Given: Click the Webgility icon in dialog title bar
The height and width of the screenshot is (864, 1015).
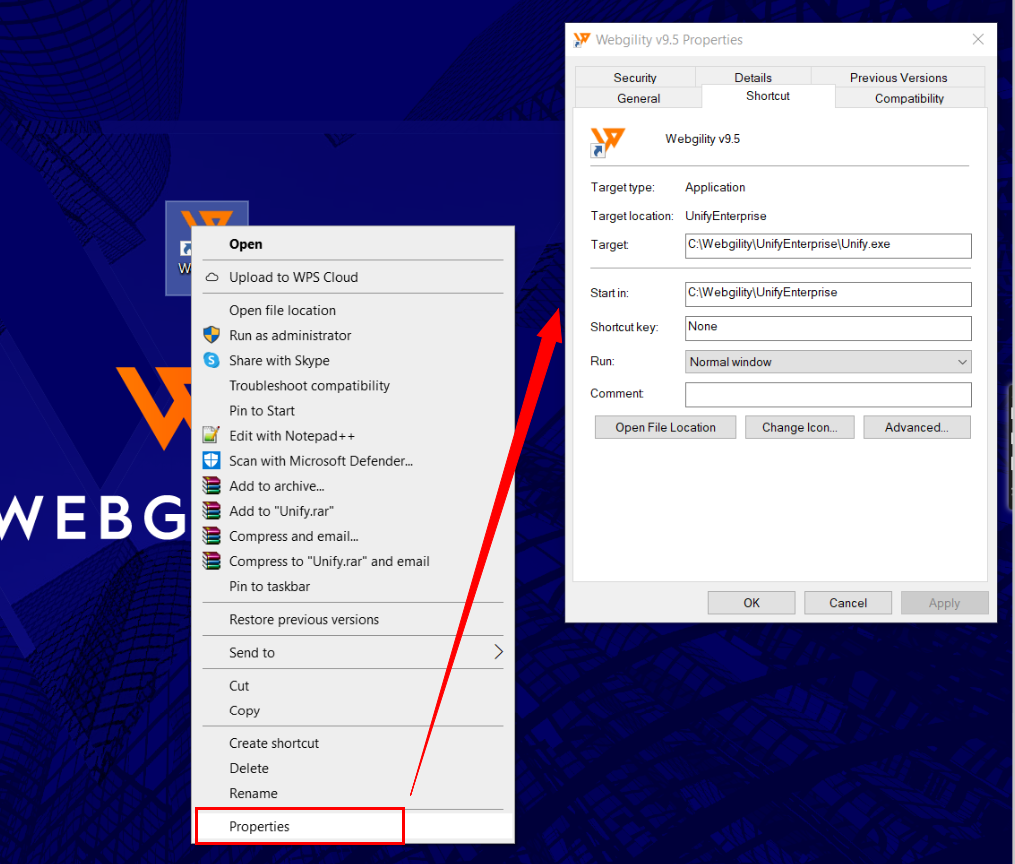Looking at the screenshot, I should click(581, 40).
